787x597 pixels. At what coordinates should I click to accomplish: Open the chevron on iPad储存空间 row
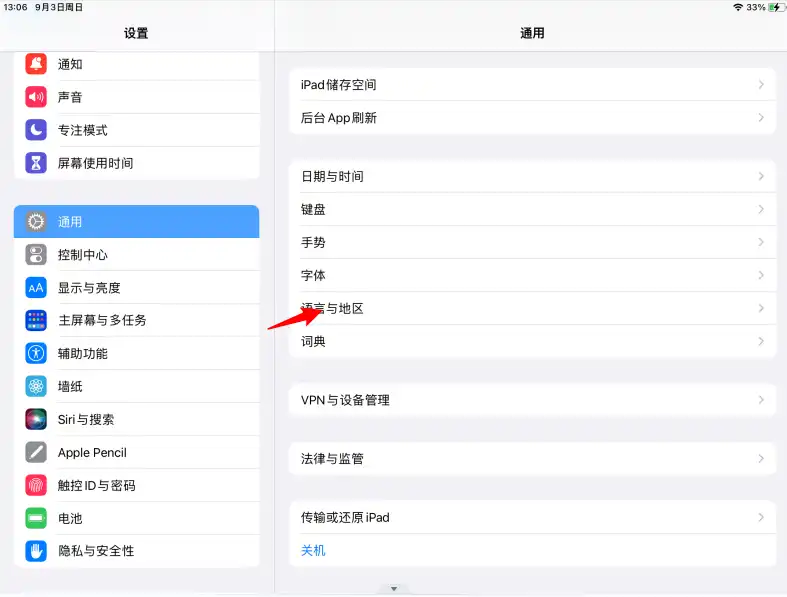tap(761, 85)
